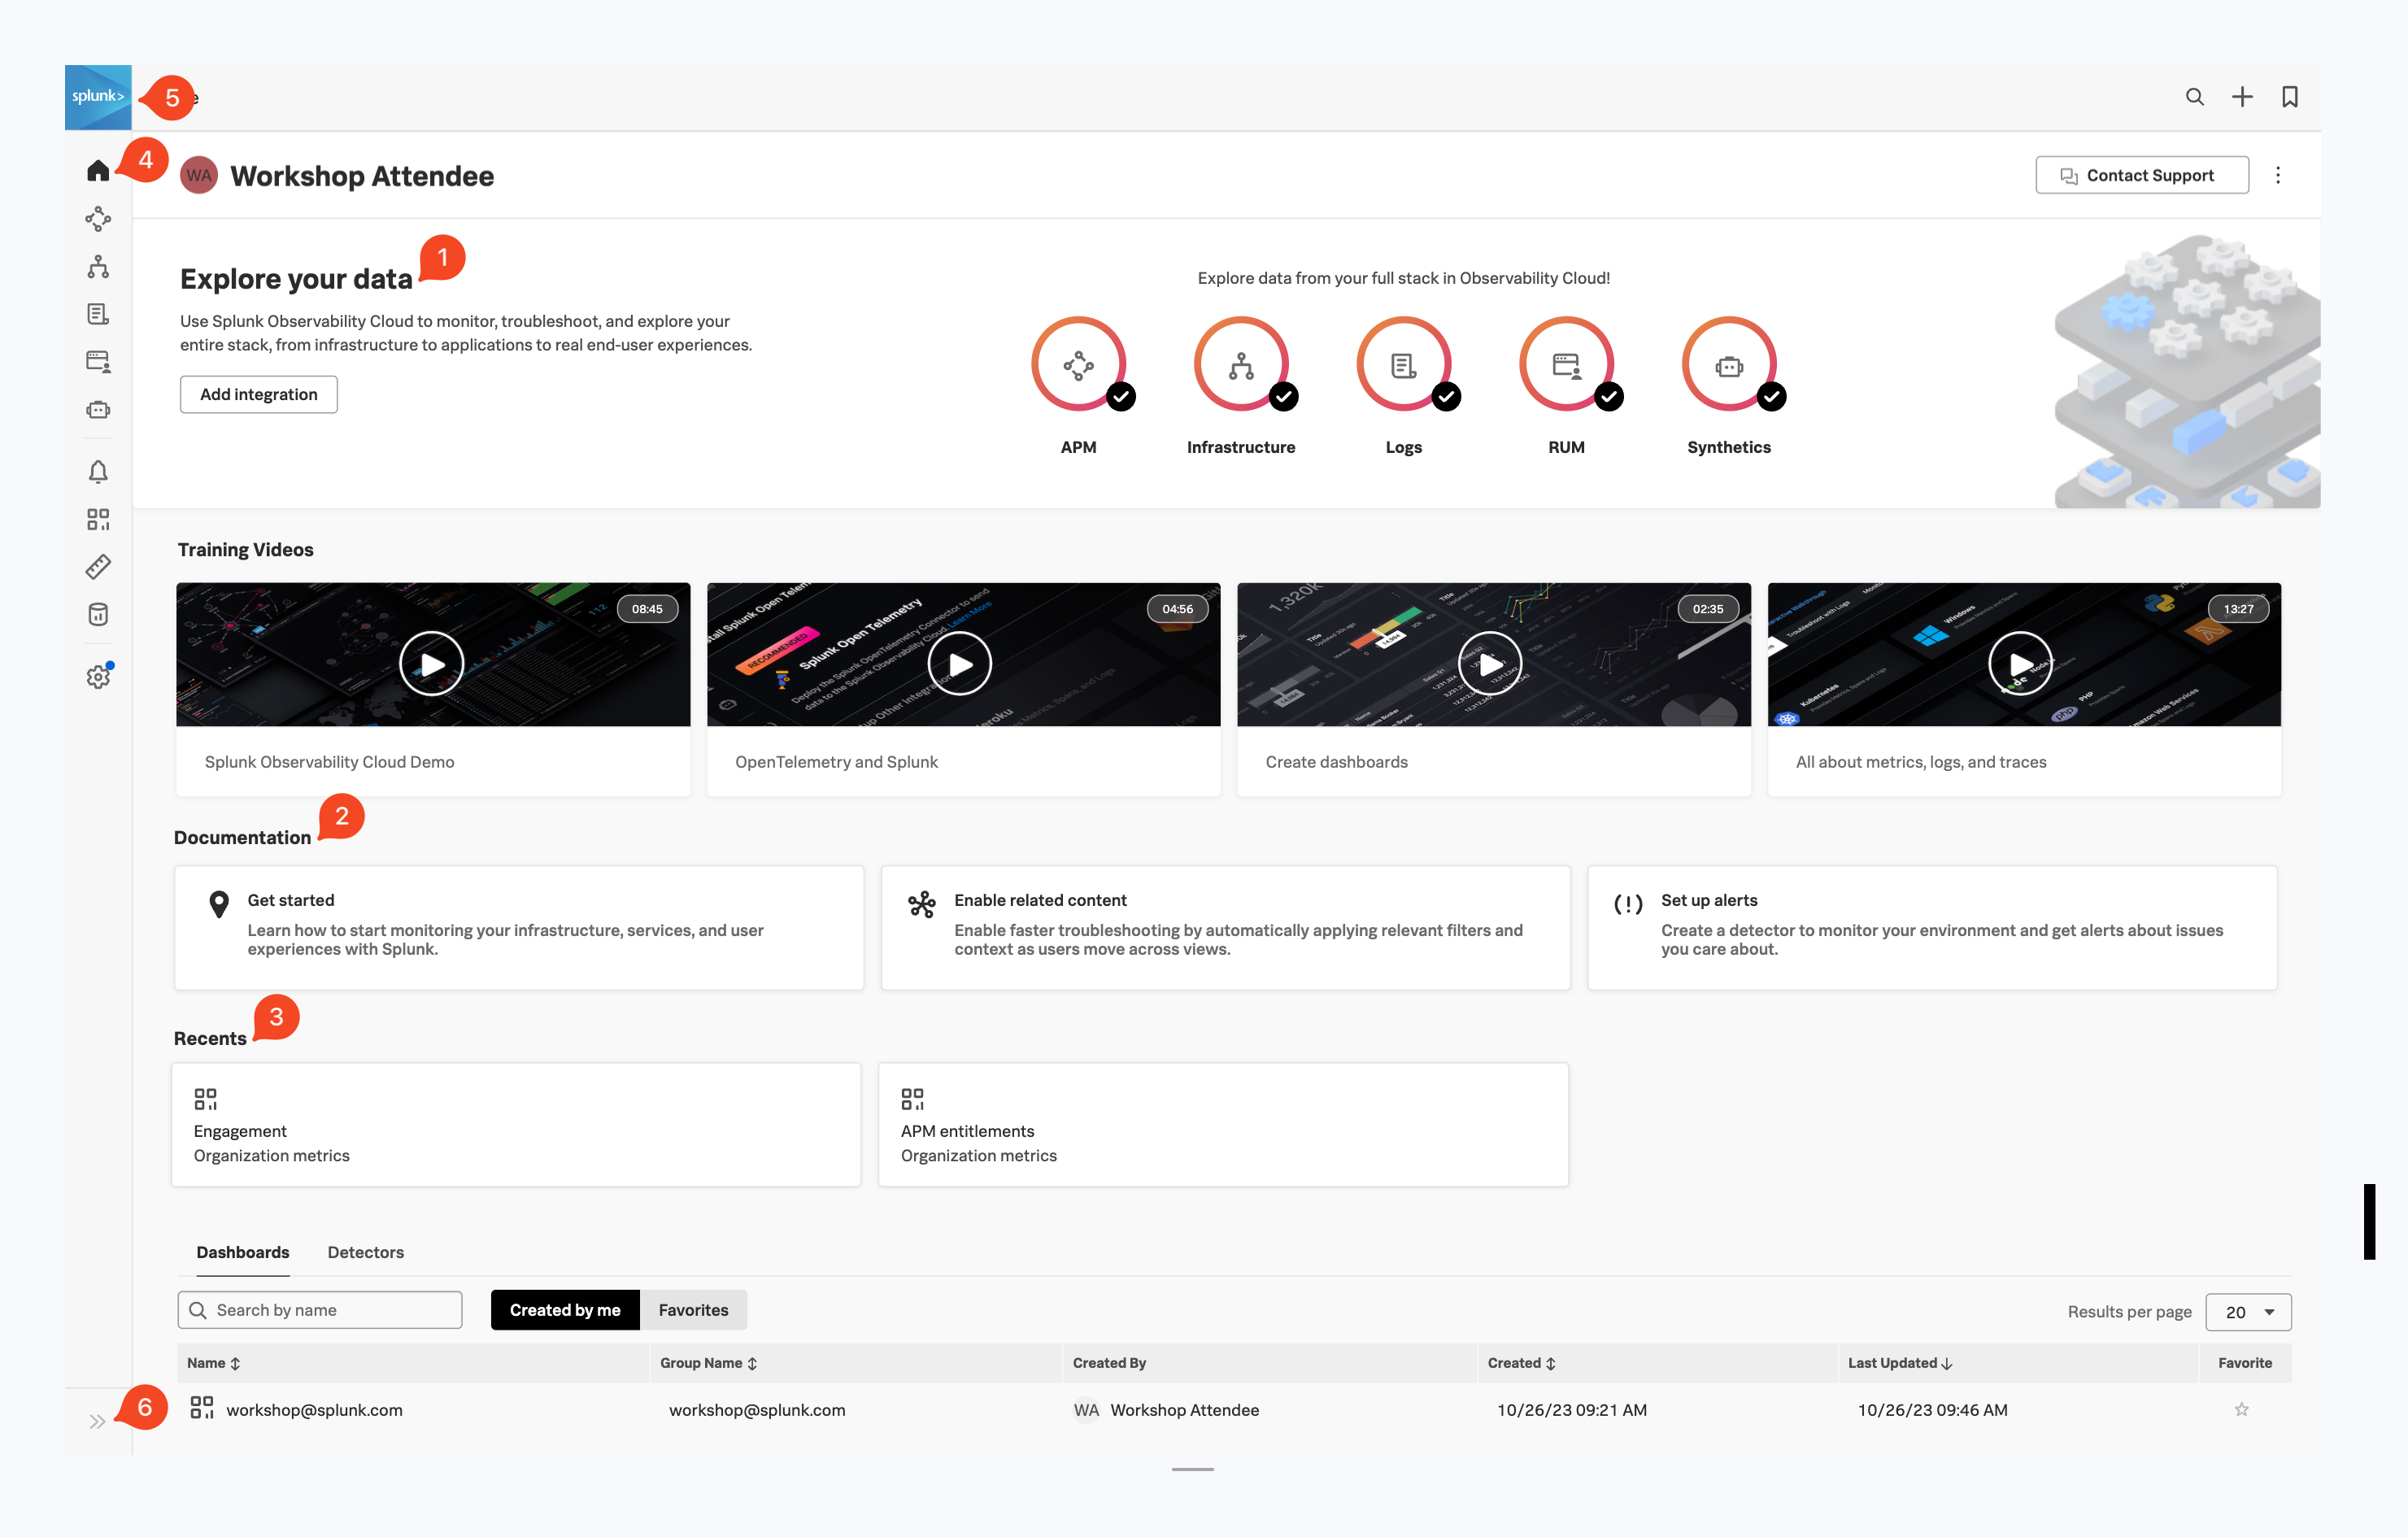The image size is (2408, 1537).
Task: Open Dashboards from the grid icon
Action: [x=98, y=518]
